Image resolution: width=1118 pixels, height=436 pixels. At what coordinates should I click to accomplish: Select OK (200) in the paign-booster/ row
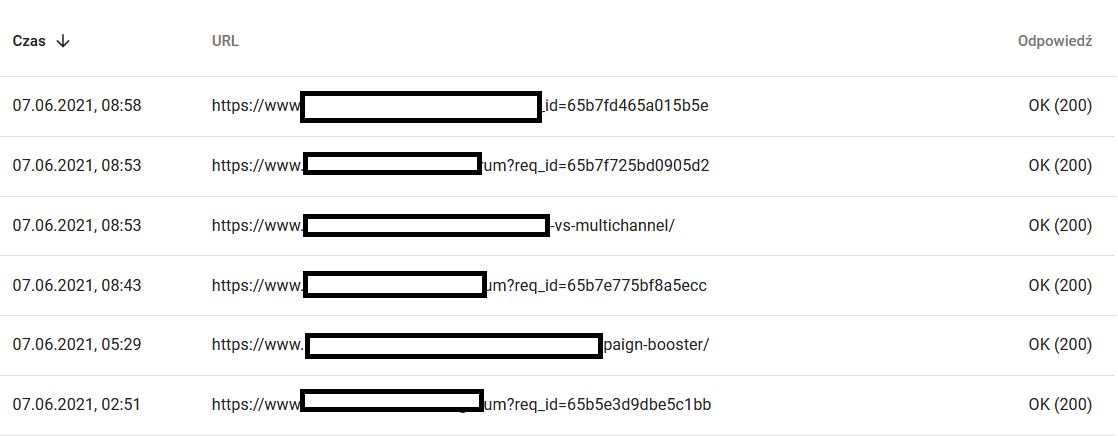[1059, 345]
